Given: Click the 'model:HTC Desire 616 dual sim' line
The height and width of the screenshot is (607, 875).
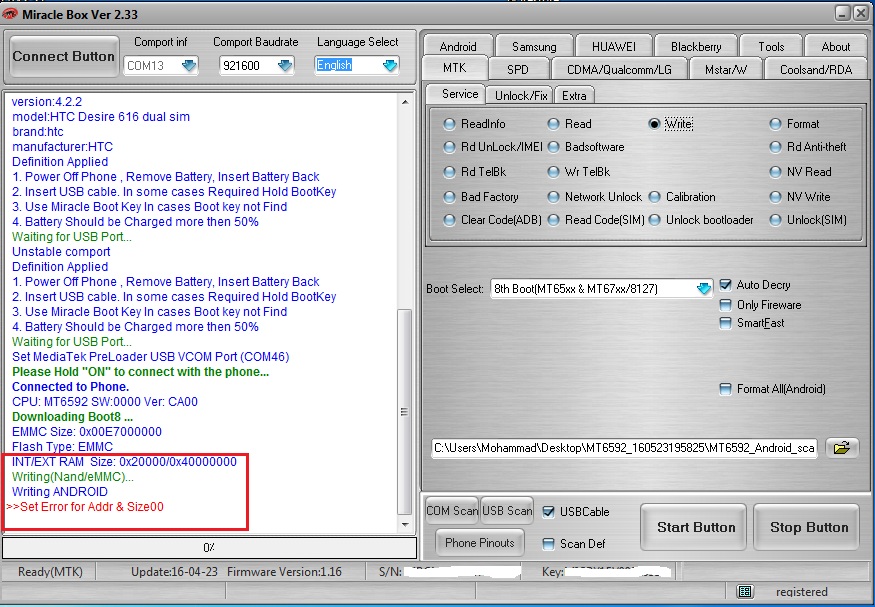Looking at the screenshot, I should click(101, 117).
